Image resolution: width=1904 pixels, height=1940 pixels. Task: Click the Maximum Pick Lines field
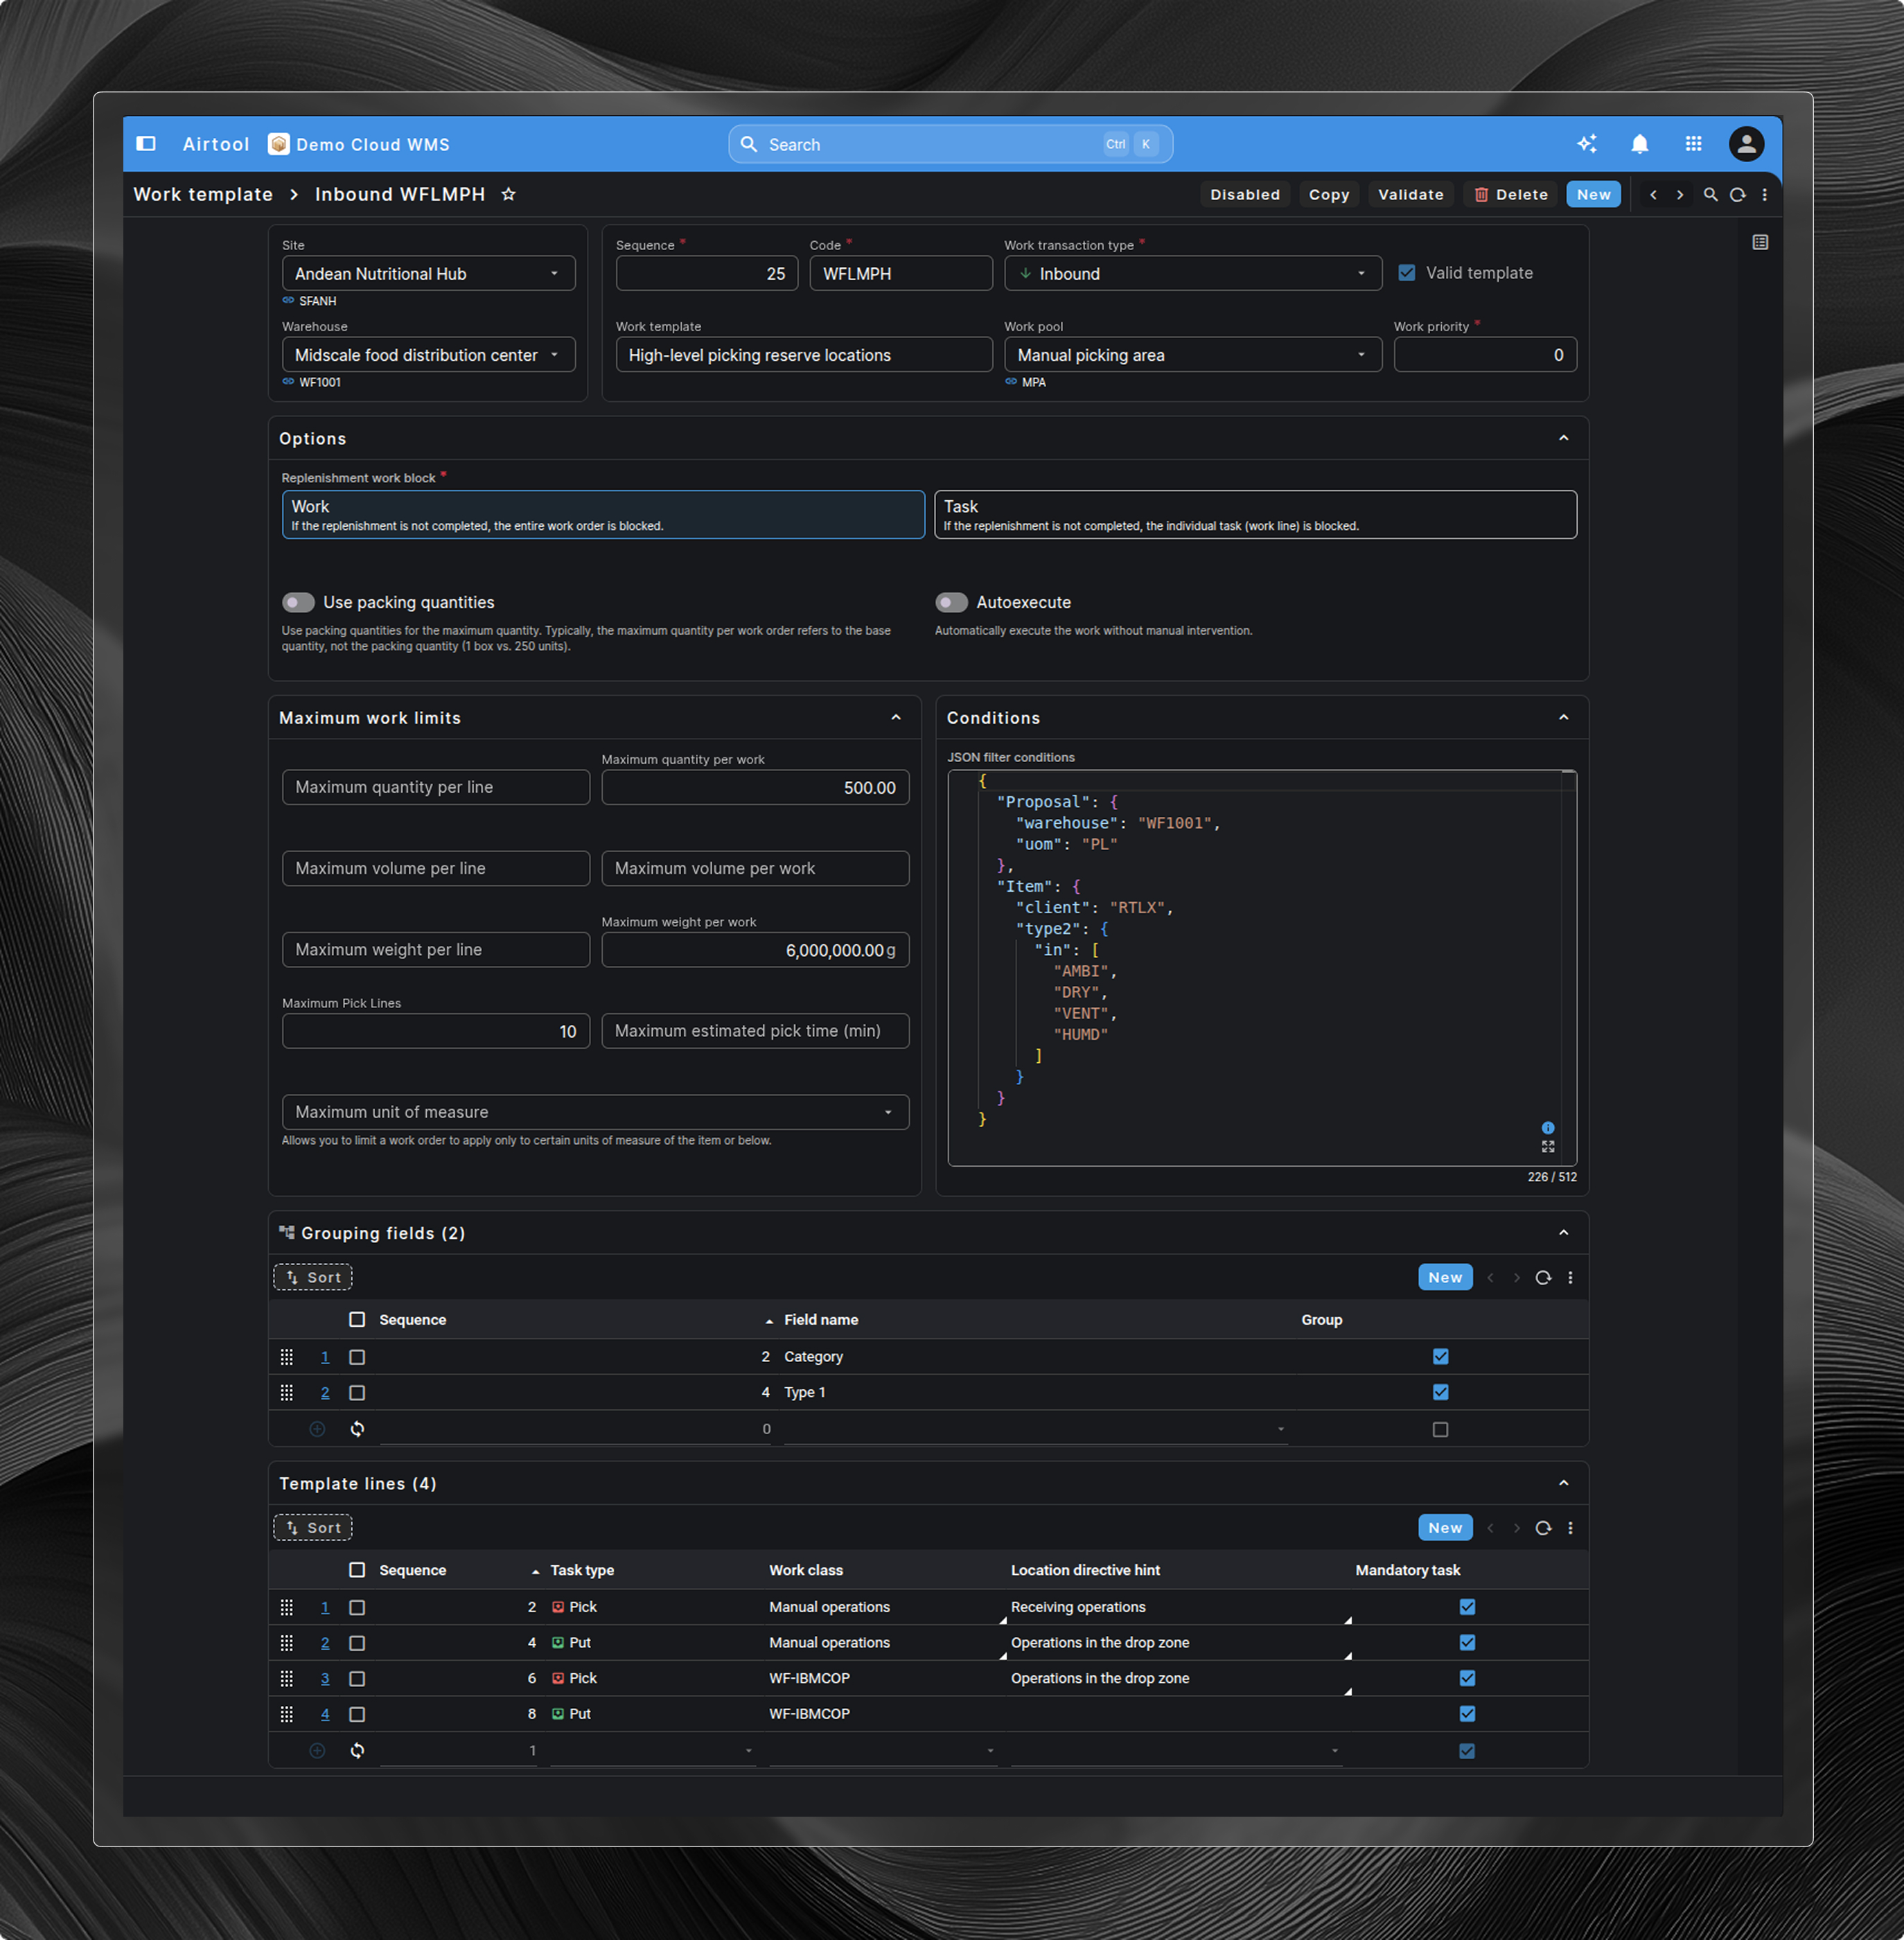(x=435, y=1031)
